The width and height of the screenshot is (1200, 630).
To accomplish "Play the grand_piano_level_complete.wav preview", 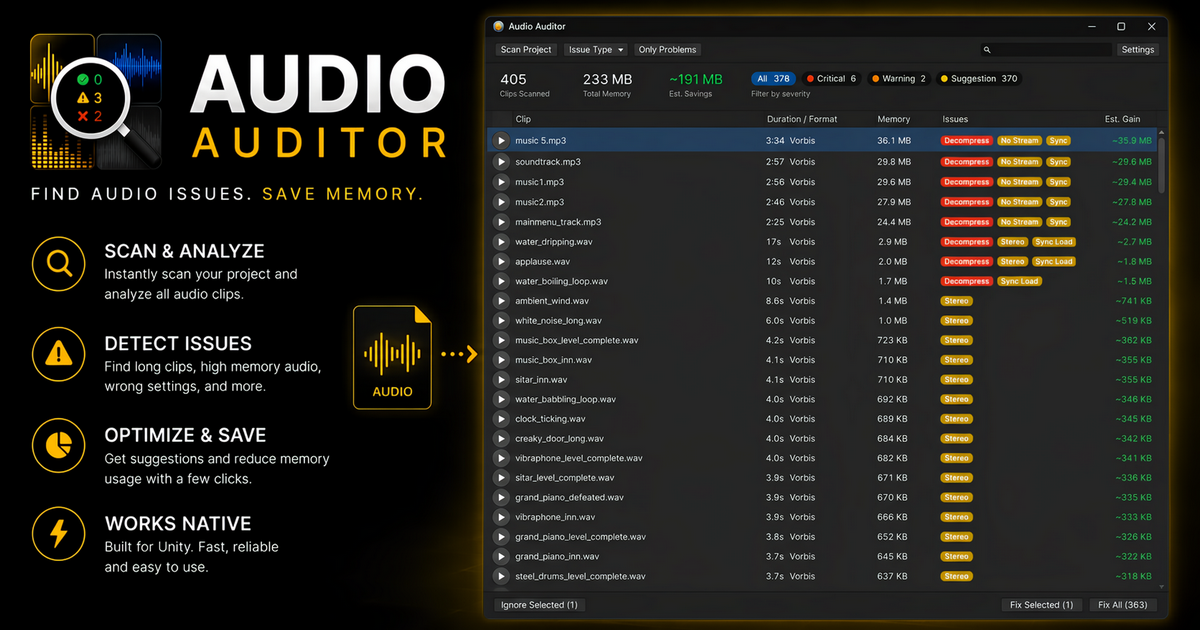I will tap(502, 537).
